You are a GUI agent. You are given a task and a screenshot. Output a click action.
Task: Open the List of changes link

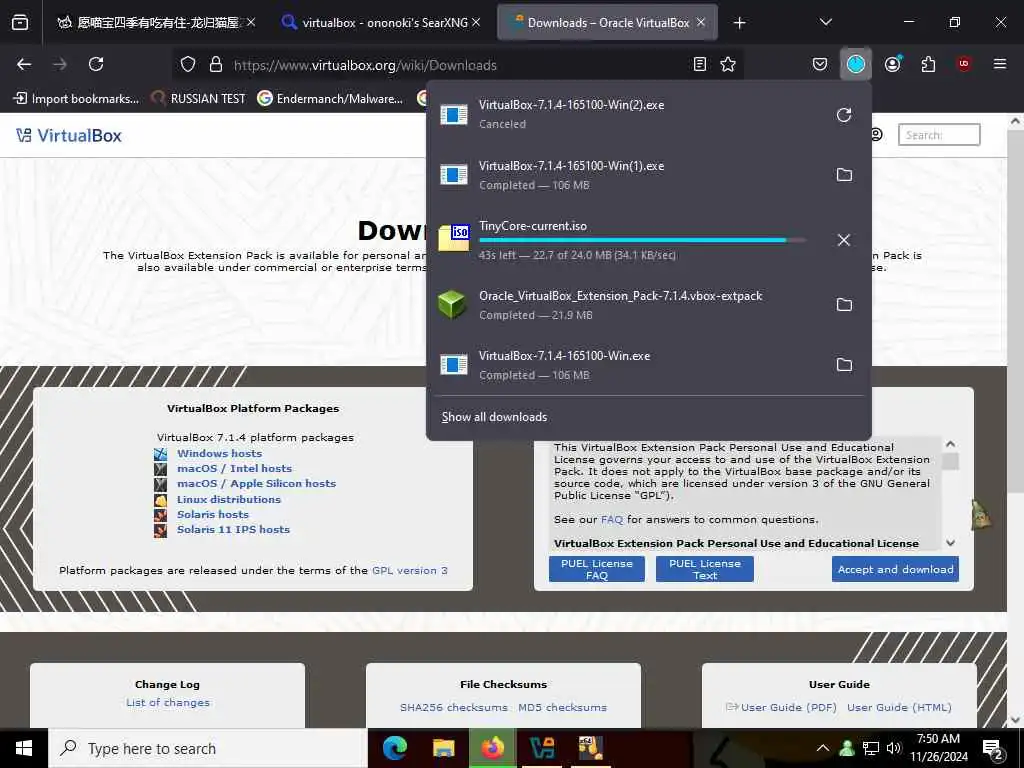pyautogui.click(x=168, y=703)
